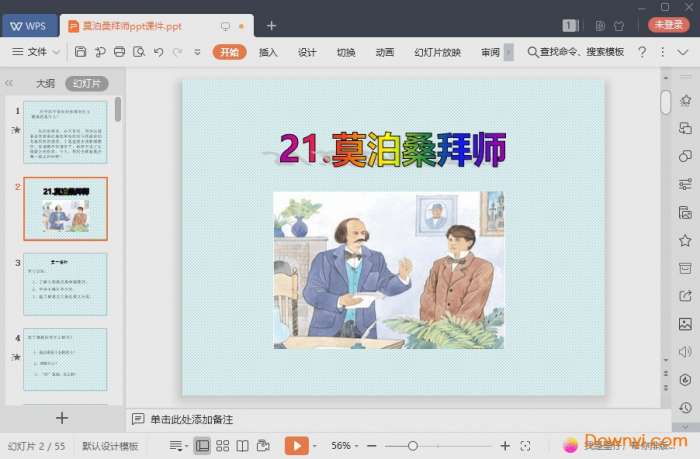The image size is (700, 459).
Task: Click the Save icon
Action: pyautogui.click(x=80, y=52)
